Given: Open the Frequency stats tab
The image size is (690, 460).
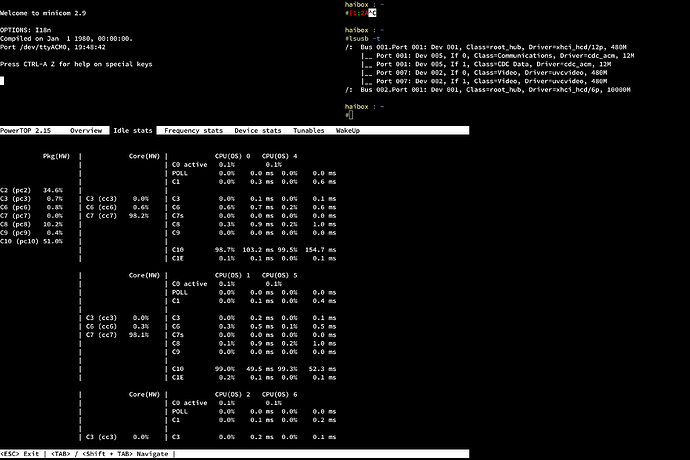Looking at the screenshot, I should pyautogui.click(x=194, y=130).
